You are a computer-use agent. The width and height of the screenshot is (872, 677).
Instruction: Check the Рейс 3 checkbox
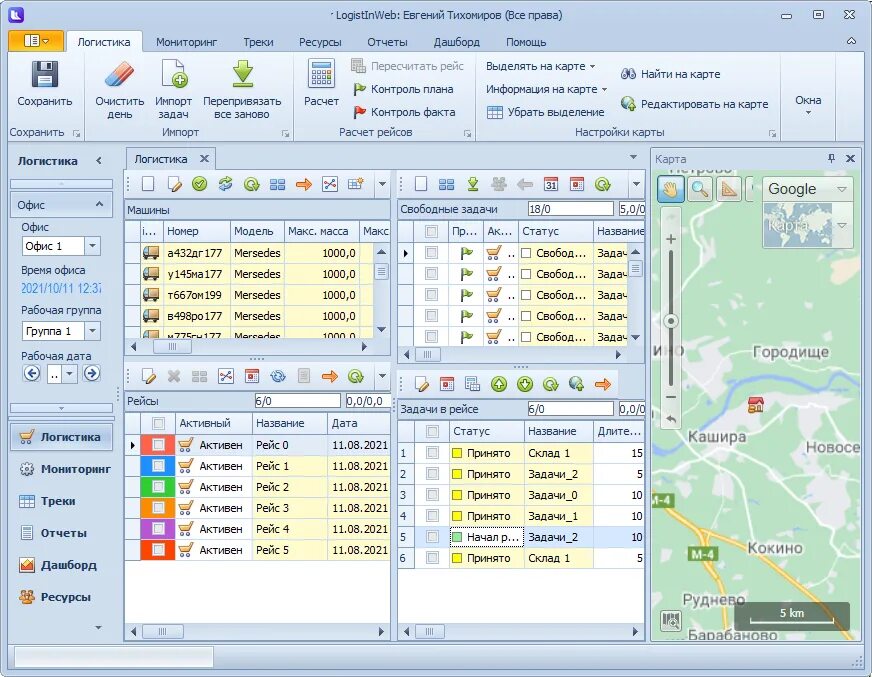(x=158, y=508)
